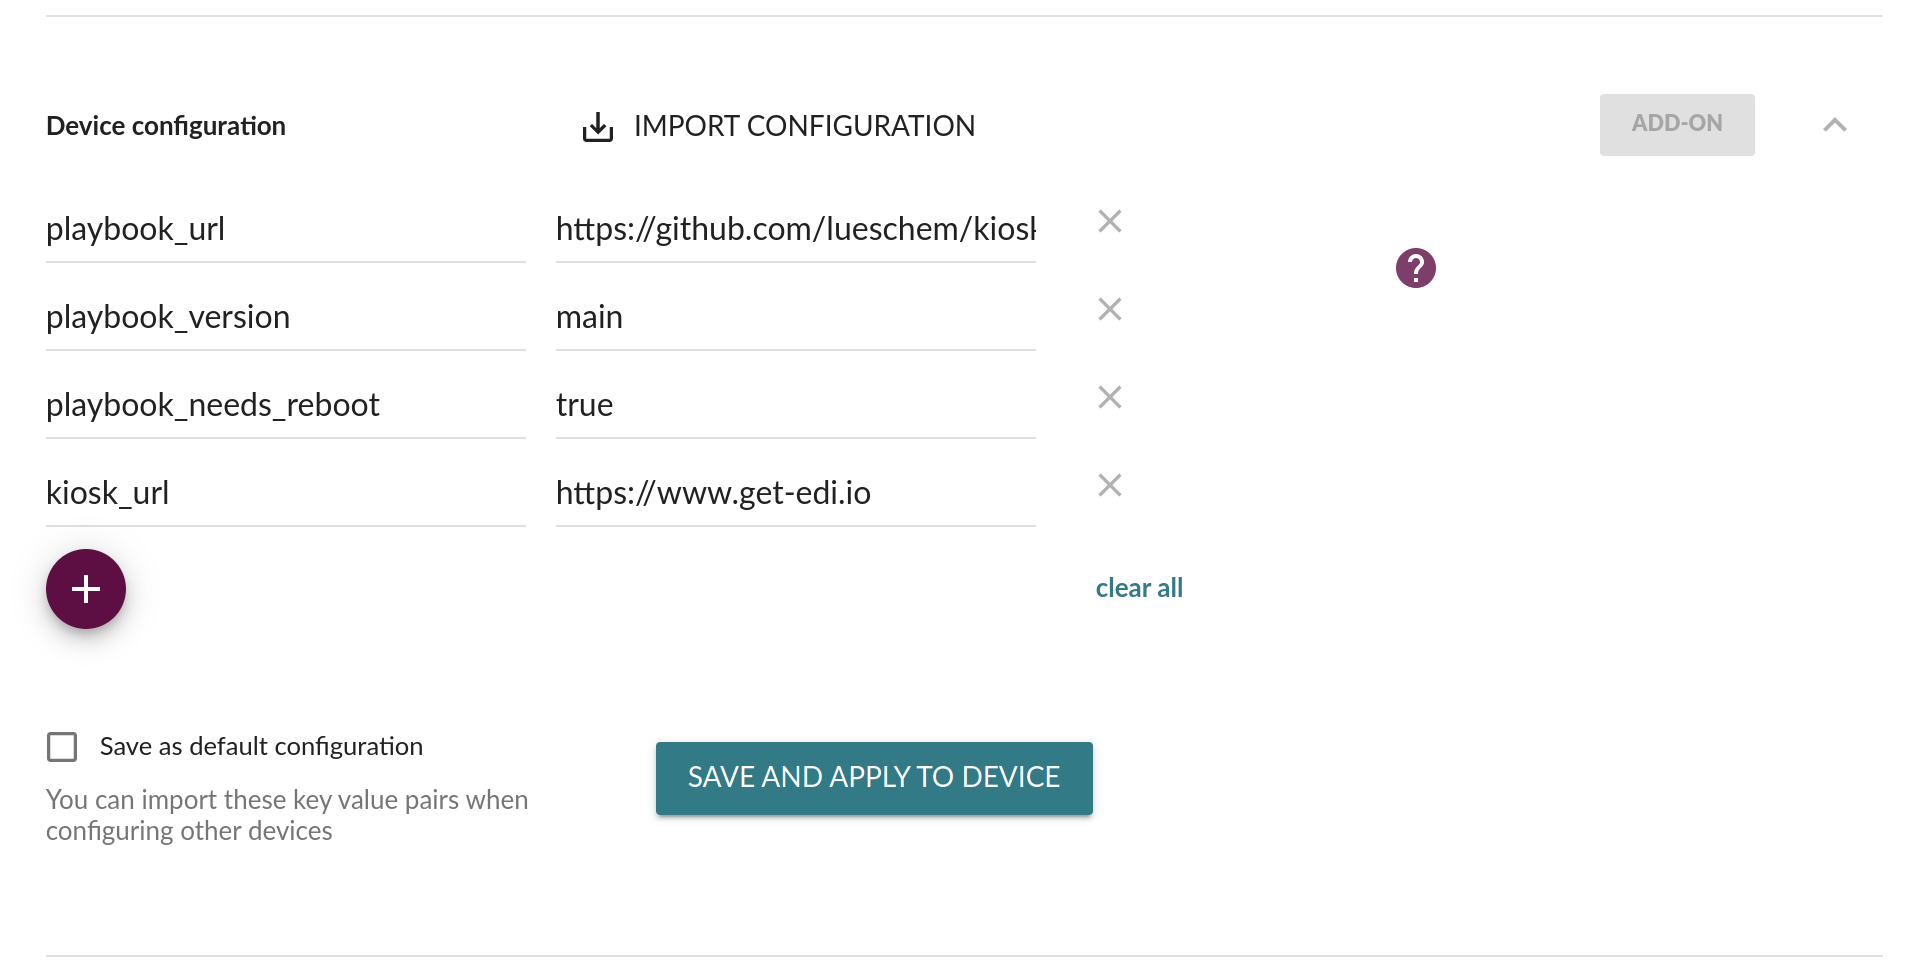Image resolution: width=1920 pixels, height=969 pixels.
Task: Click the import configuration download icon
Action: tap(598, 127)
